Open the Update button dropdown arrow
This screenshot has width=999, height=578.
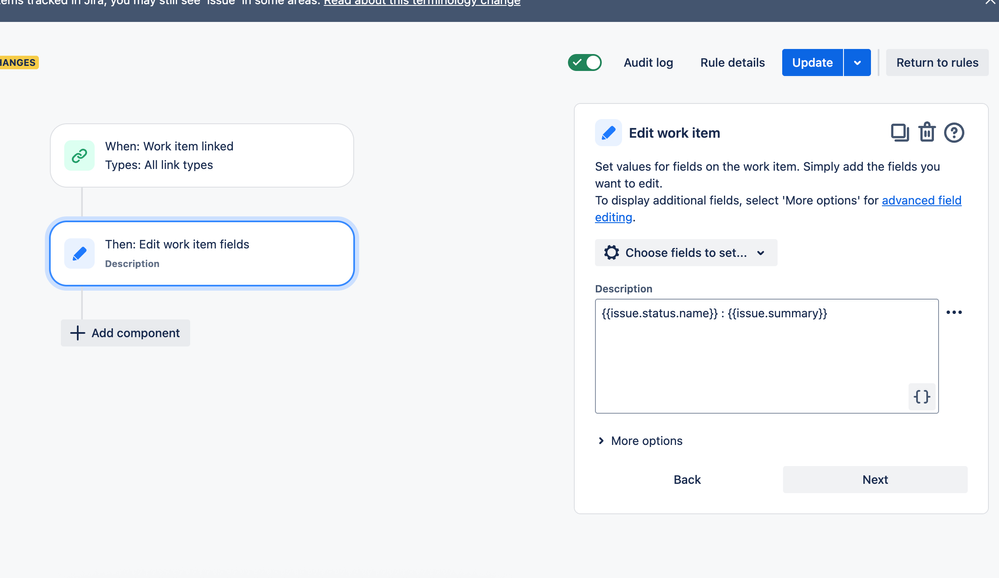858,62
